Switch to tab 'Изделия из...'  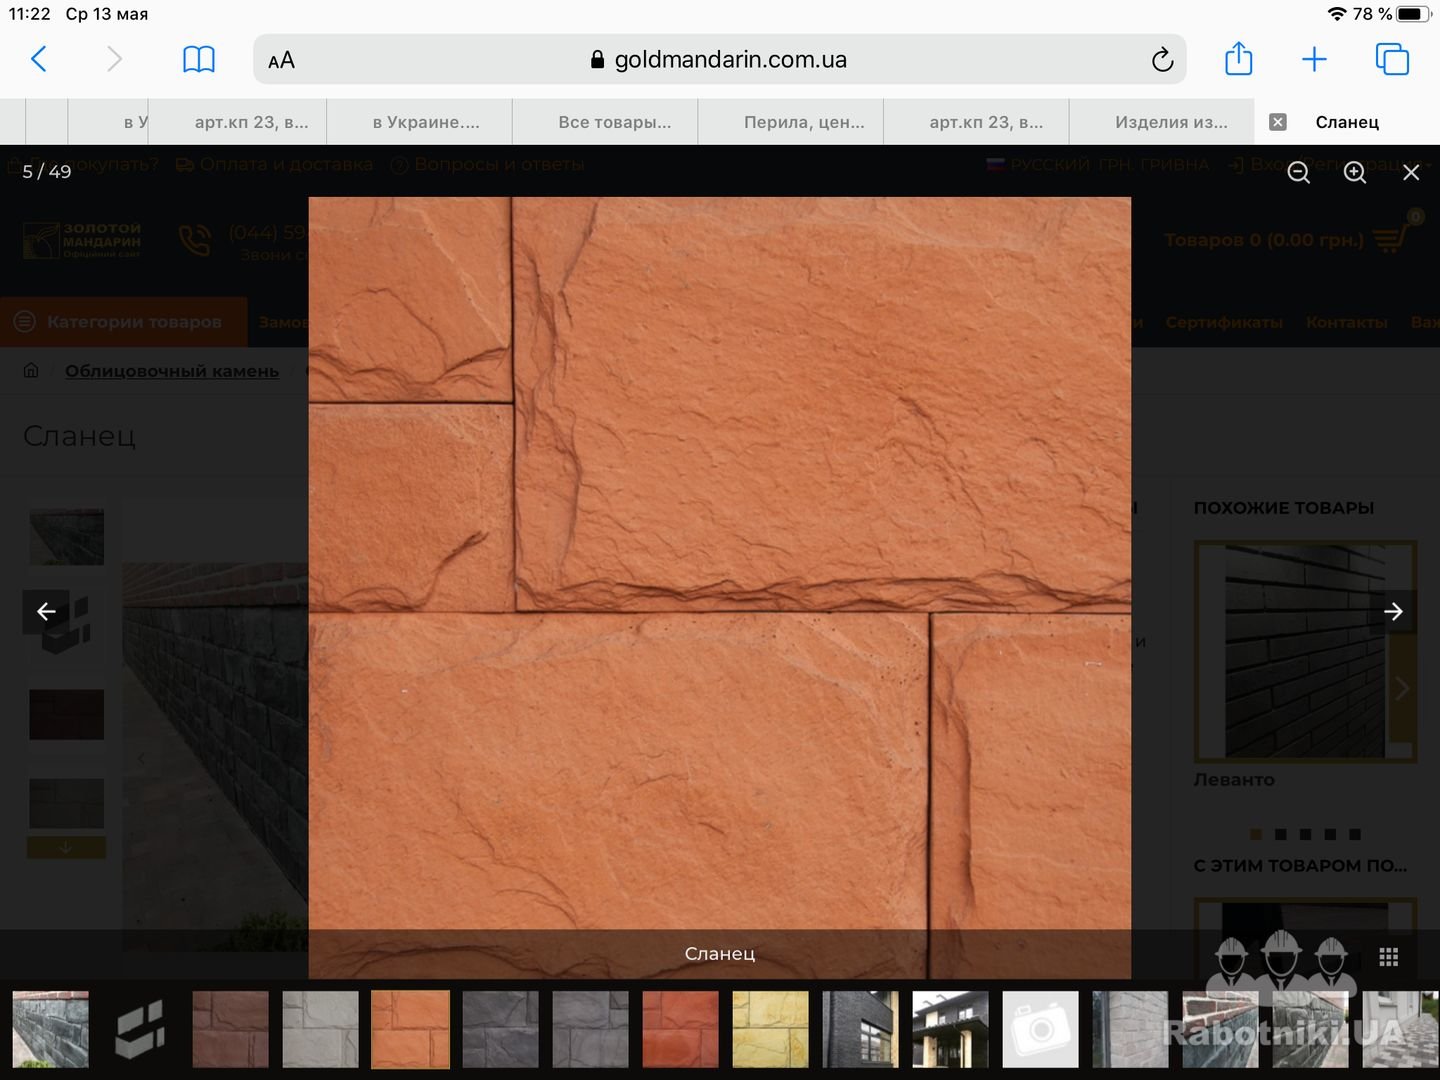[1171, 122]
